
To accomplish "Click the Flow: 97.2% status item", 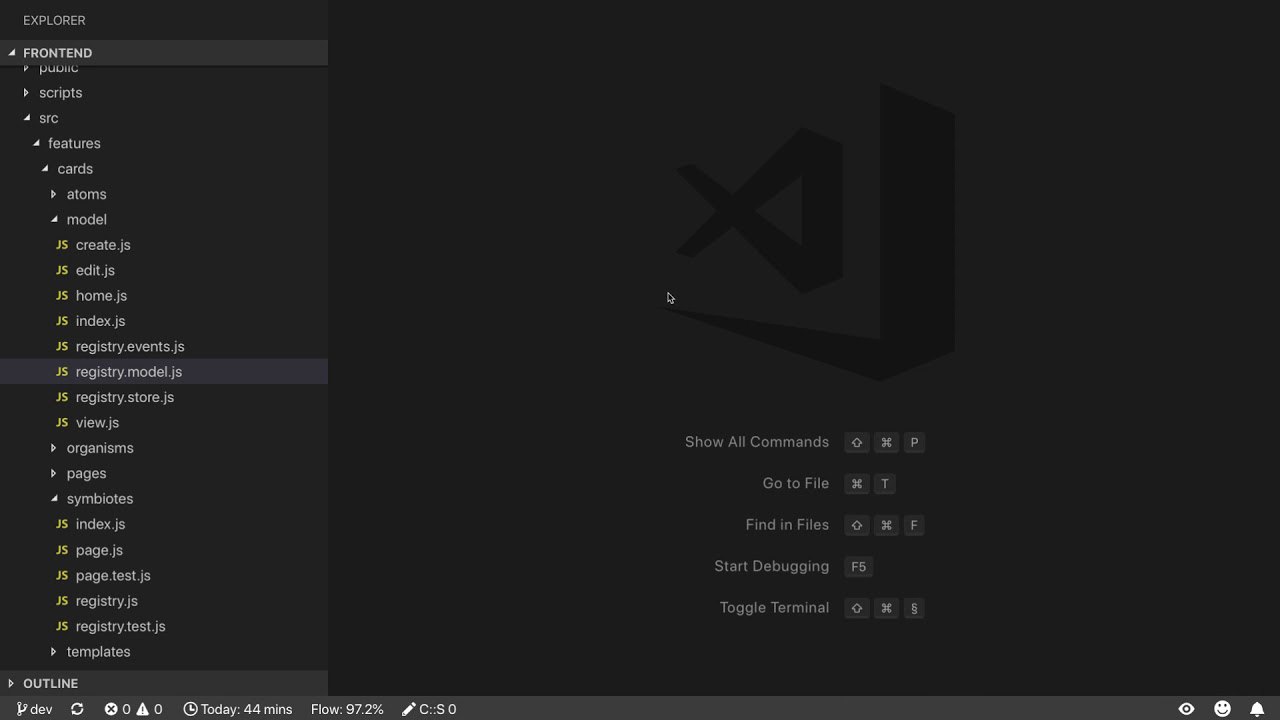I will [347, 709].
